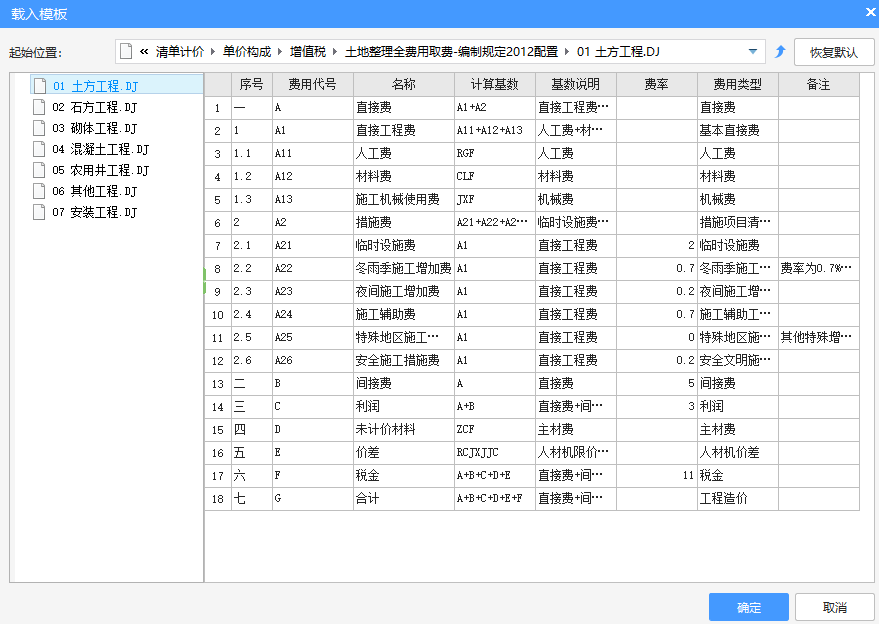
Task: Click the 恢复默认 button
Action: pos(834,52)
